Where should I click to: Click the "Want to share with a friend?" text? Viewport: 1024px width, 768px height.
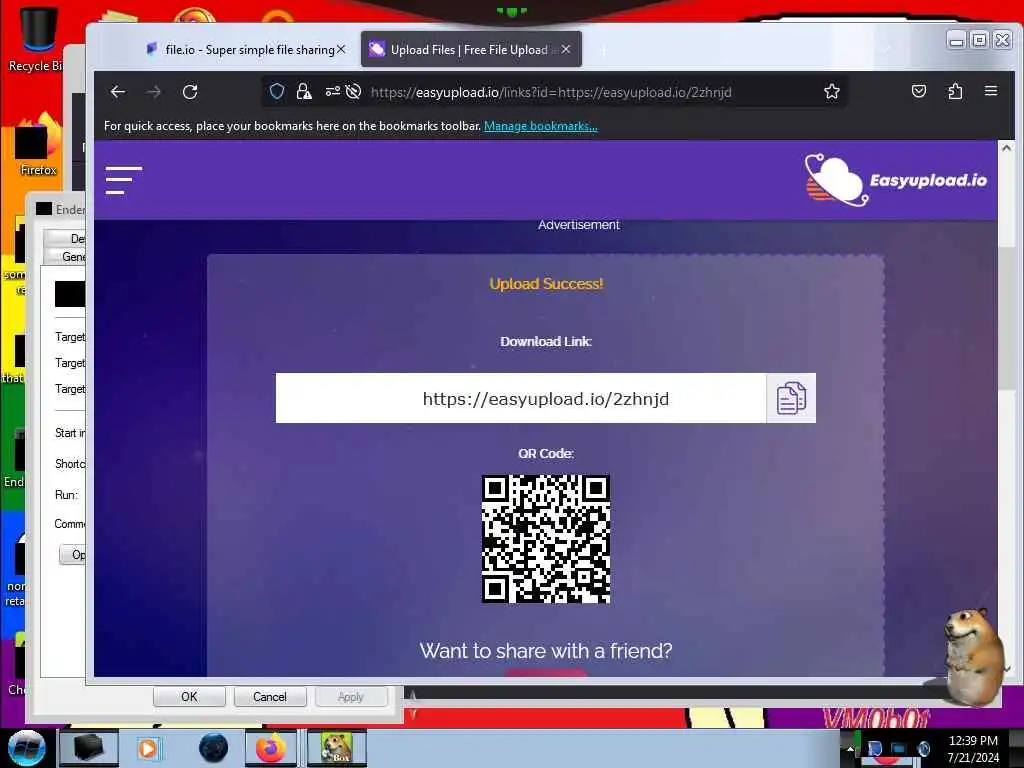546,651
